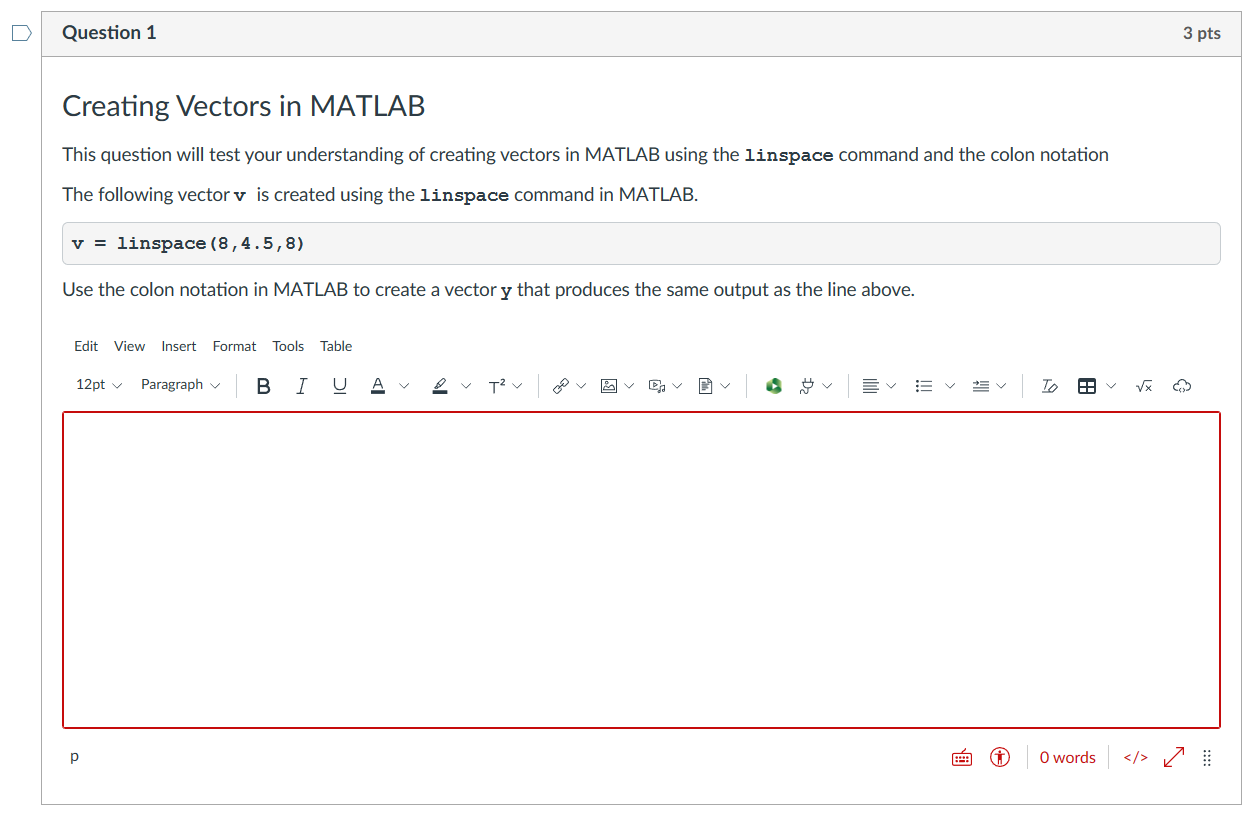Image resolution: width=1255 pixels, height=825 pixels.
Task: Switch editor to fullscreen mode
Action: tap(1172, 757)
